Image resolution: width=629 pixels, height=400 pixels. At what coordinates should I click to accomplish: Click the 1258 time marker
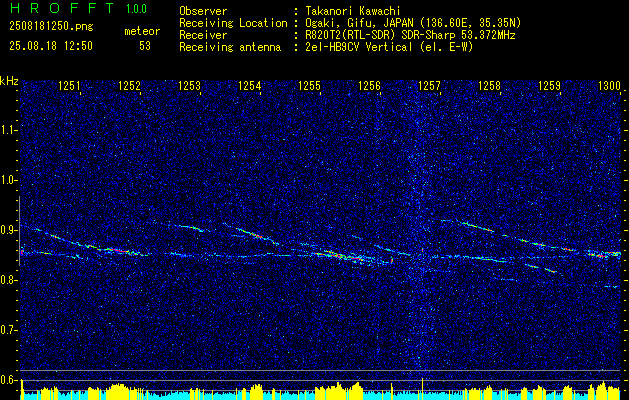click(x=489, y=85)
